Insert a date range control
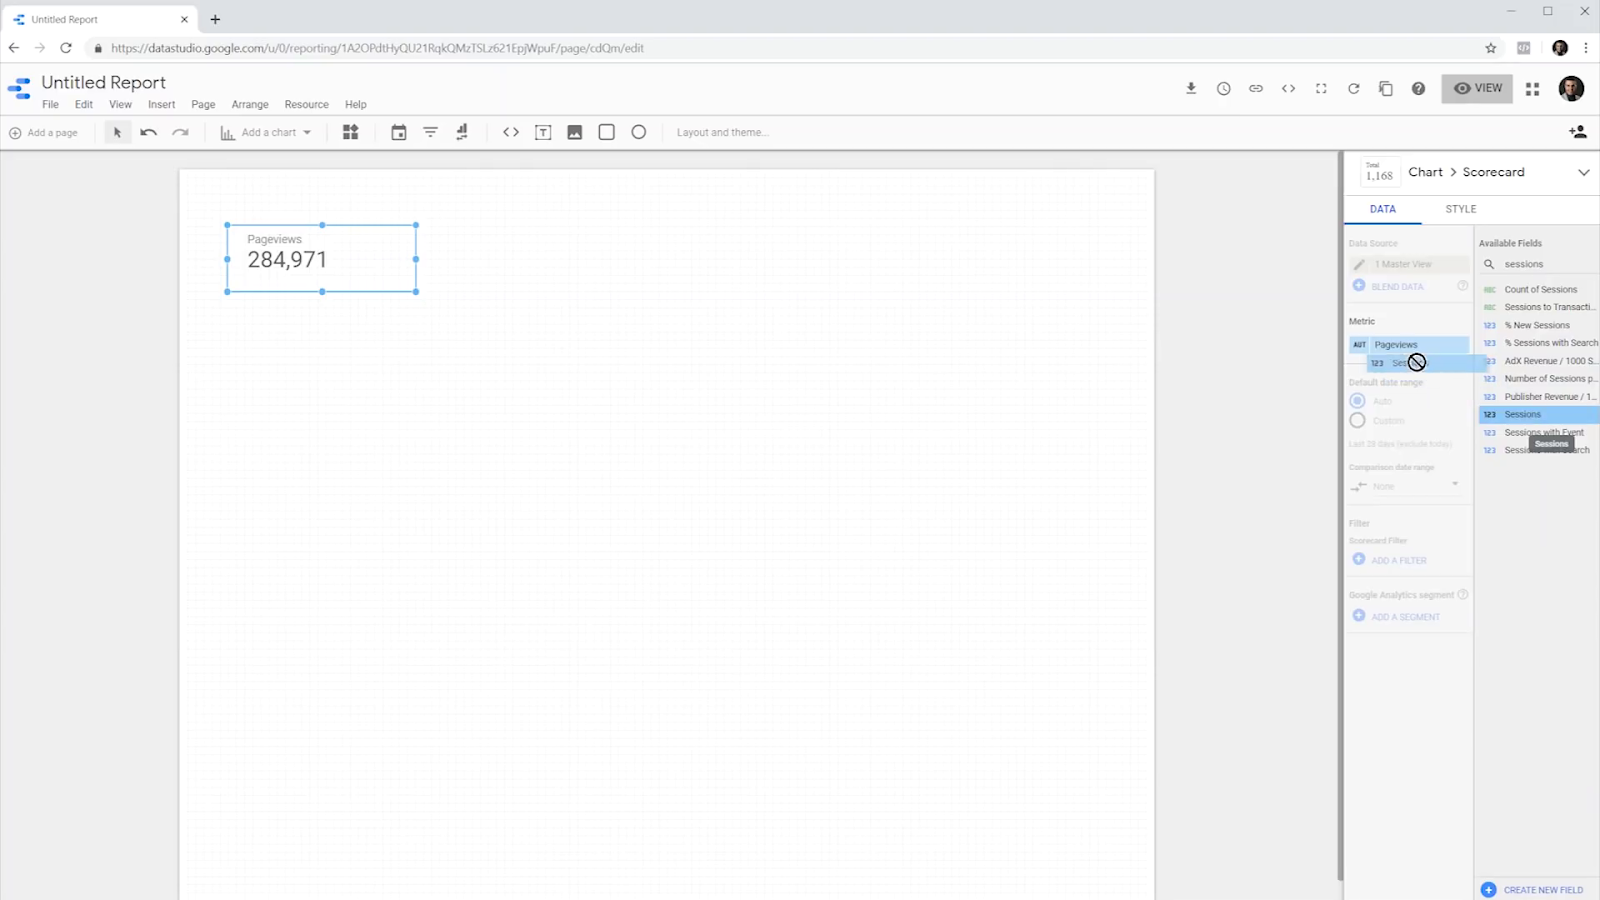Image resolution: width=1600 pixels, height=900 pixels. tap(399, 132)
